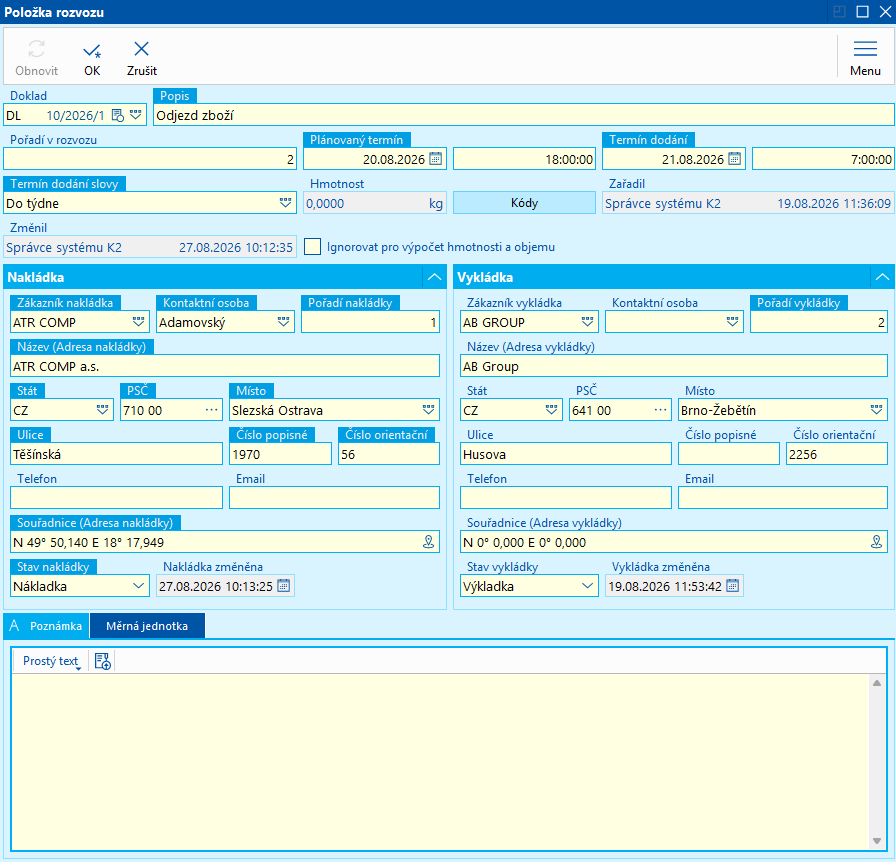
Task: Click scroll up arrow in note area
Action: click(x=877, y=683)
